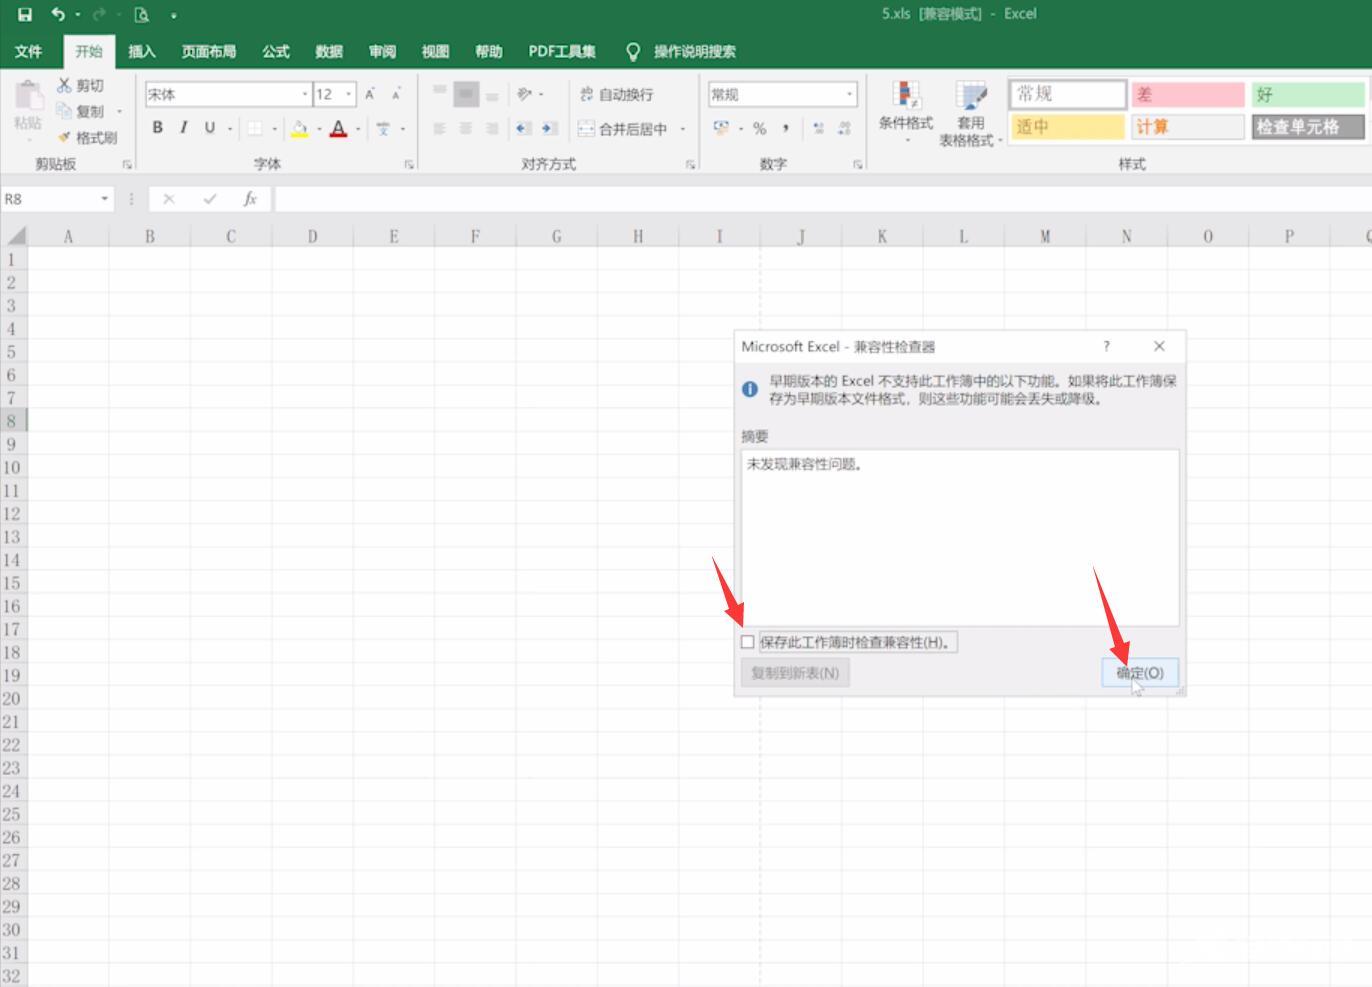Click the Save icon in quick access toolbar
Viewport: 1372px width, 987px height.
tap(25, 14)
